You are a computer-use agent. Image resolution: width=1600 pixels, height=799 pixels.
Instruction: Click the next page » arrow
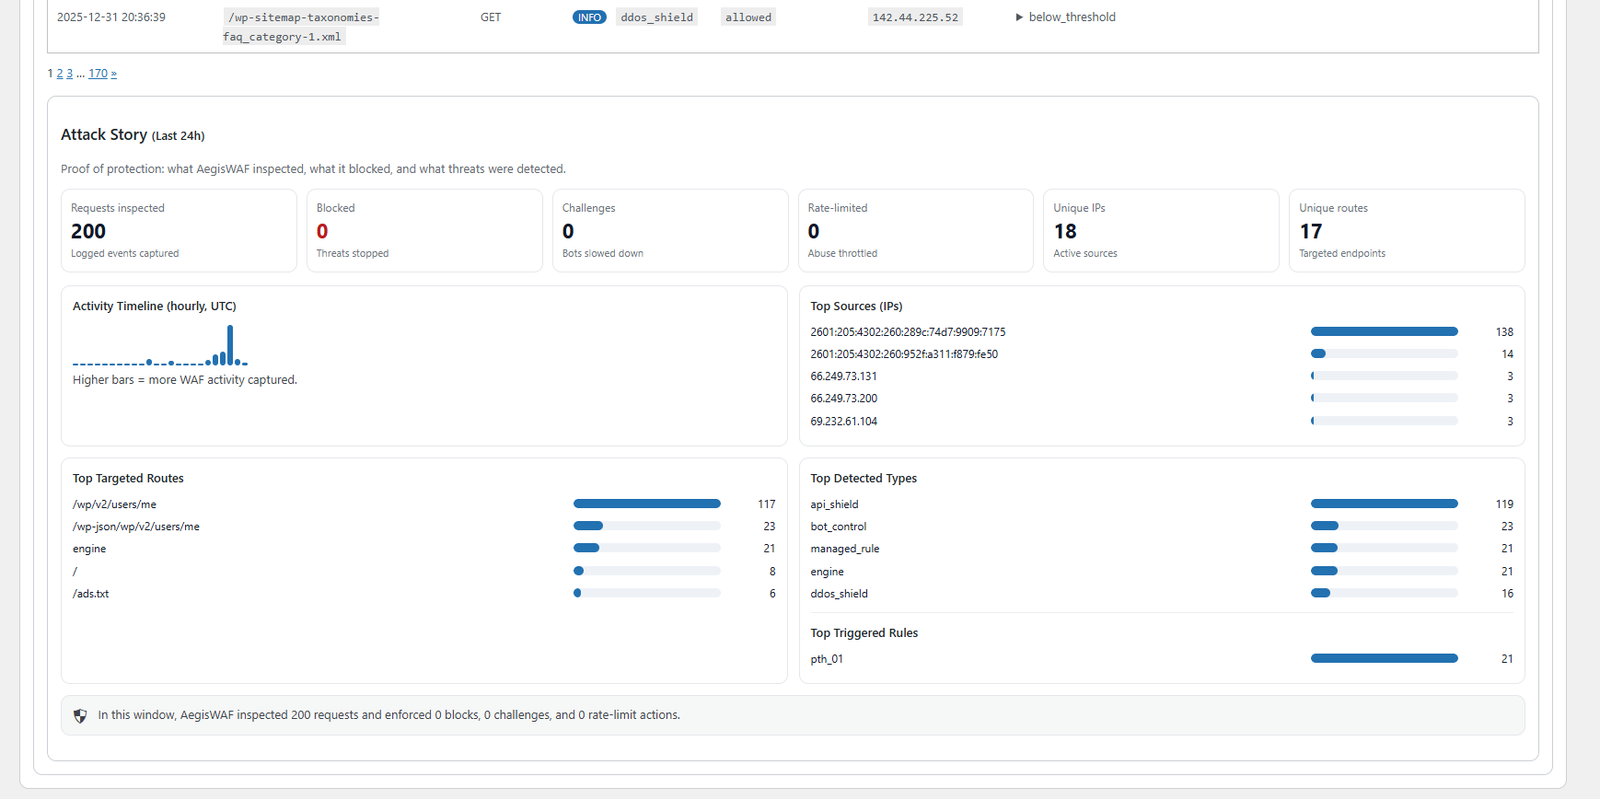(x=114, y=73)
